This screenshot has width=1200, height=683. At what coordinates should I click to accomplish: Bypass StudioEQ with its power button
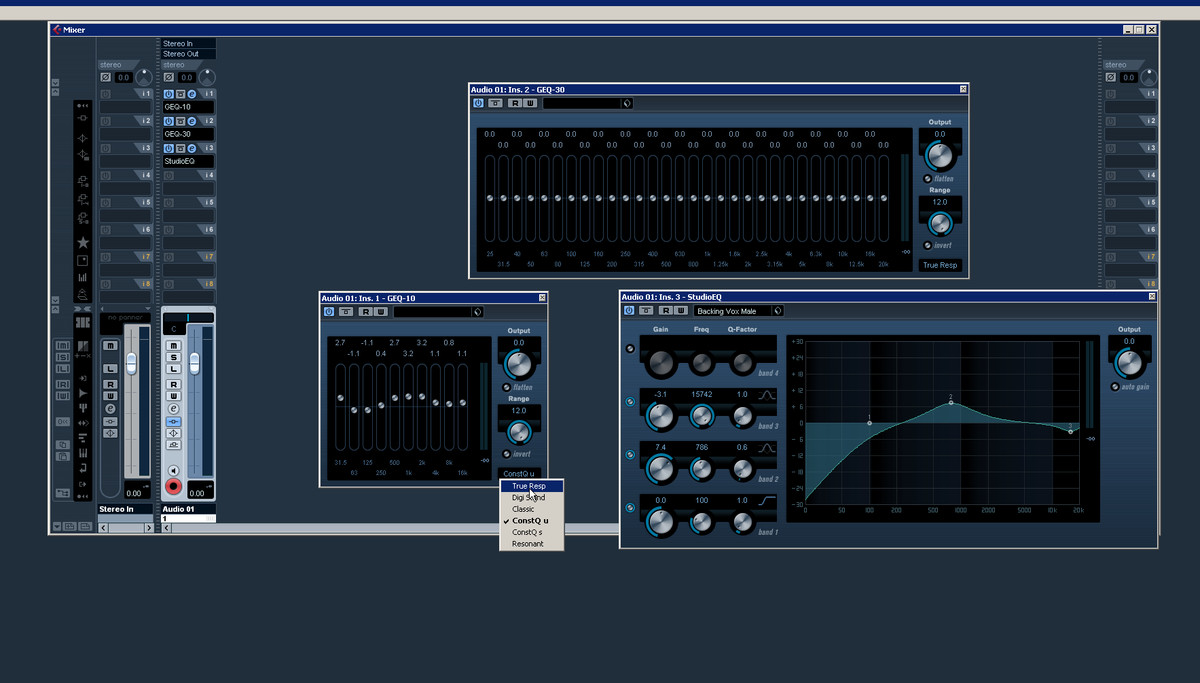point(629,311)
